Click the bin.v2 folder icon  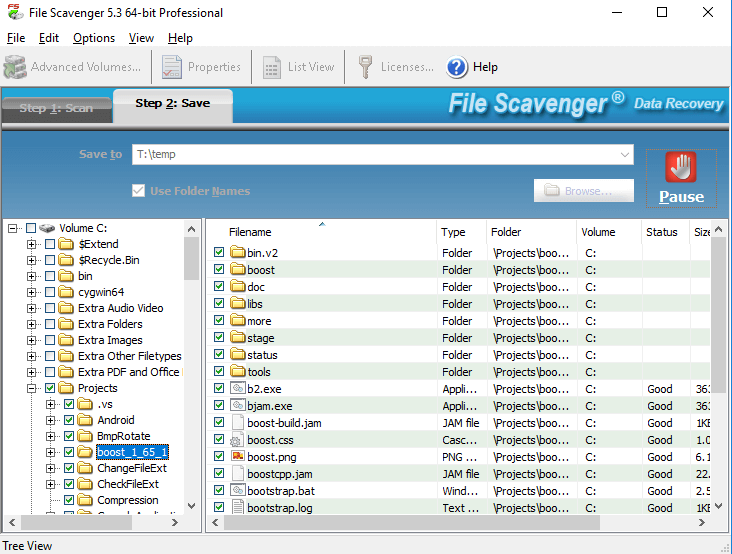[x=238, y=252]
